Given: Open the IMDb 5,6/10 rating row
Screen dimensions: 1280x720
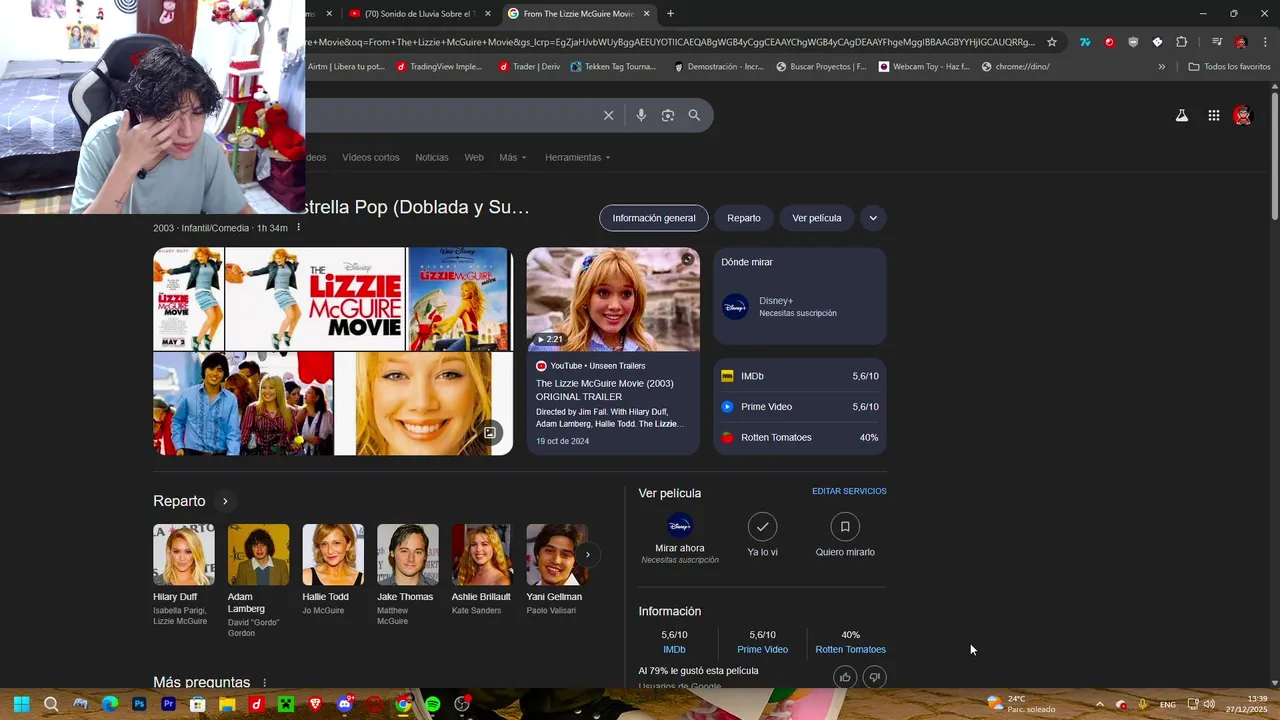Looking at the screenshot, I should [x=800, y=376].
